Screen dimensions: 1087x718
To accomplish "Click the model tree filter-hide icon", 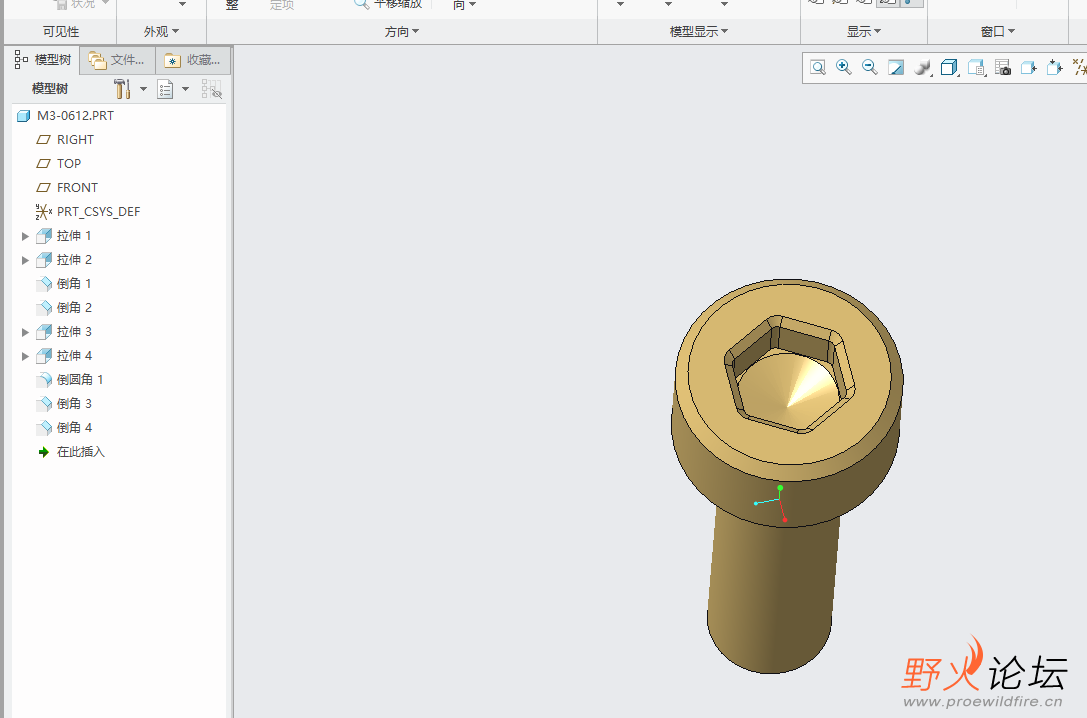I will (211, 89).
